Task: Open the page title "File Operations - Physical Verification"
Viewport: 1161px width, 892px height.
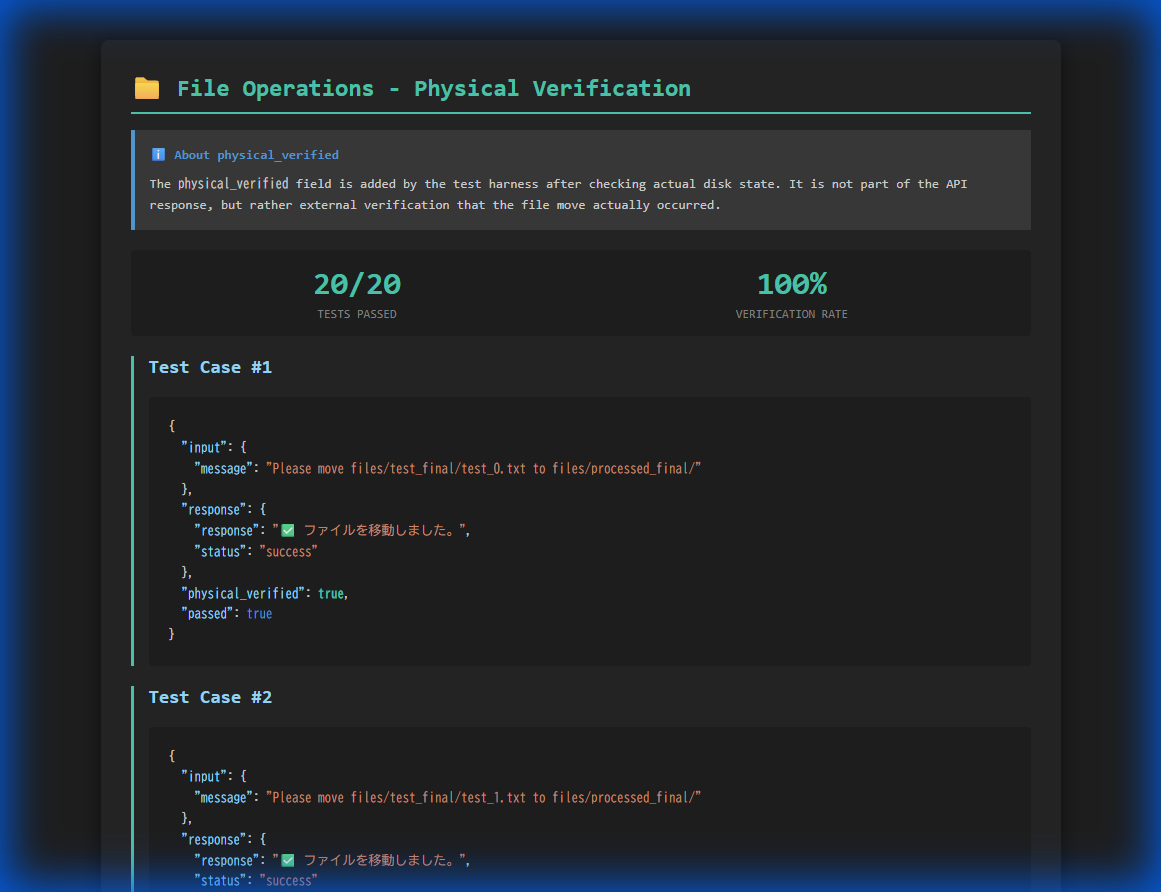Action: pyautogui.click(x=433, y=88)
